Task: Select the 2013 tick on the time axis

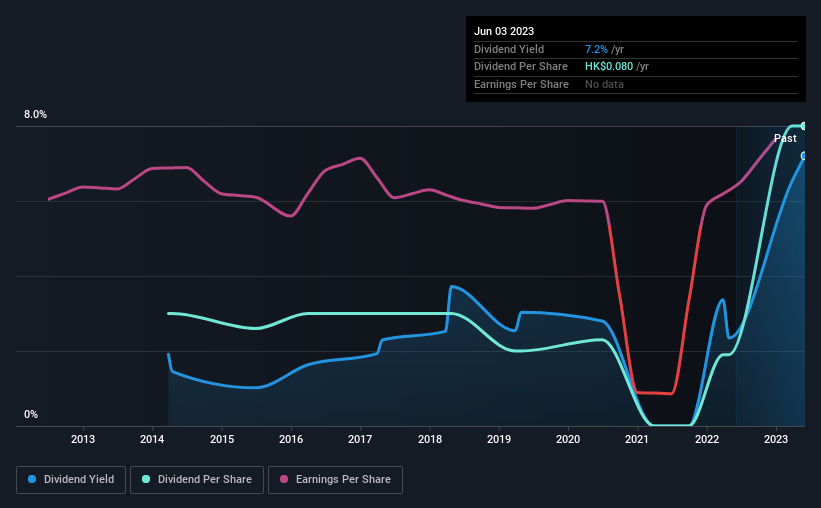Action: coord(83,439)
